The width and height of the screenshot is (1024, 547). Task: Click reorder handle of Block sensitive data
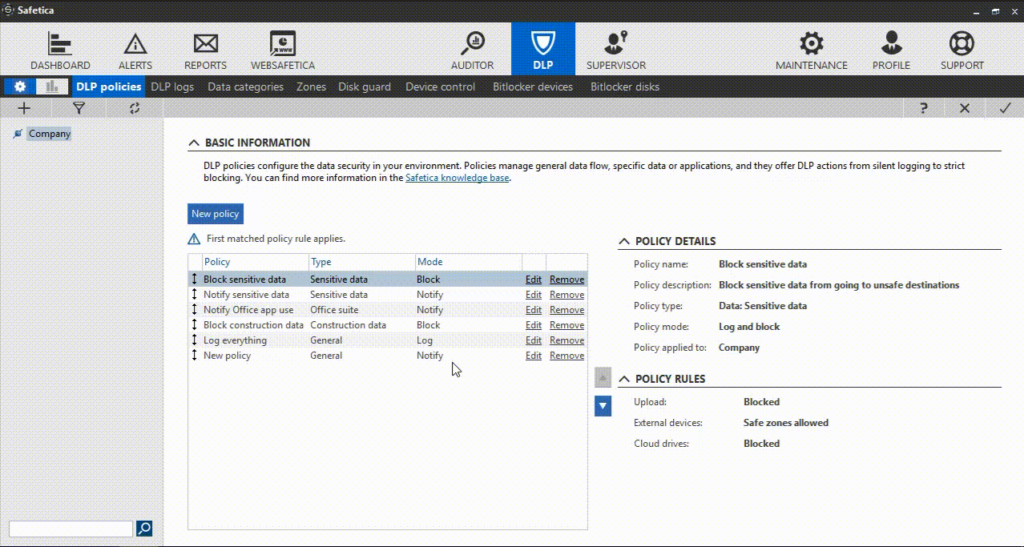pos(194,279)
